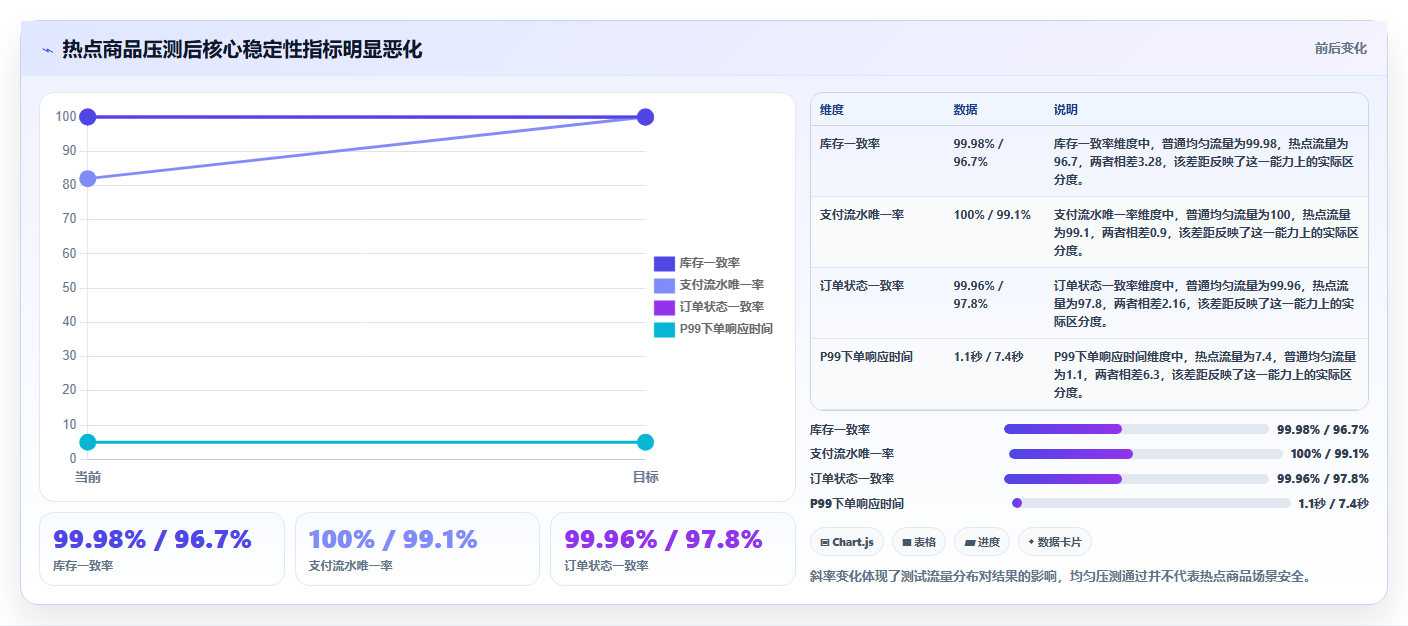Click the 库存一致率 progress bar

[1136, 429]
